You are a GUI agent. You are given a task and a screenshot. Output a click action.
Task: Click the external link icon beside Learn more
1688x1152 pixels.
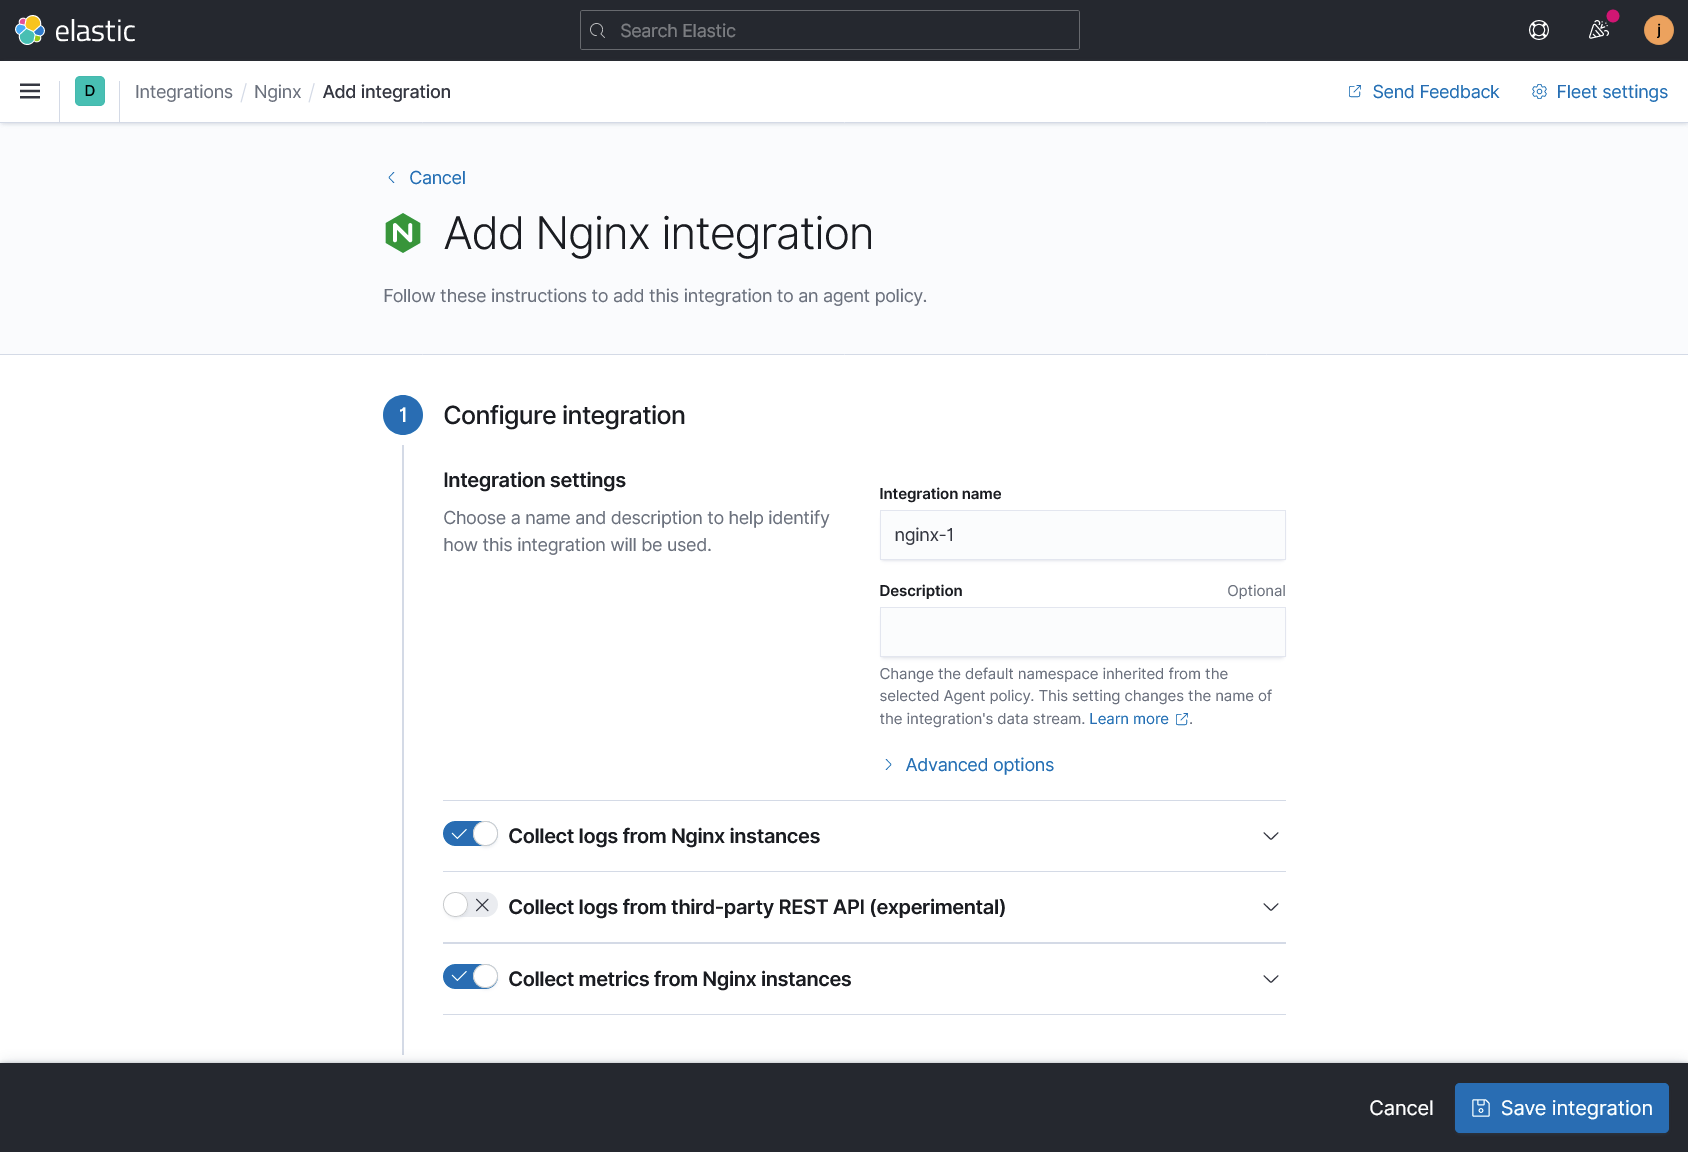pyautogui.click(x=1181, y=719)
